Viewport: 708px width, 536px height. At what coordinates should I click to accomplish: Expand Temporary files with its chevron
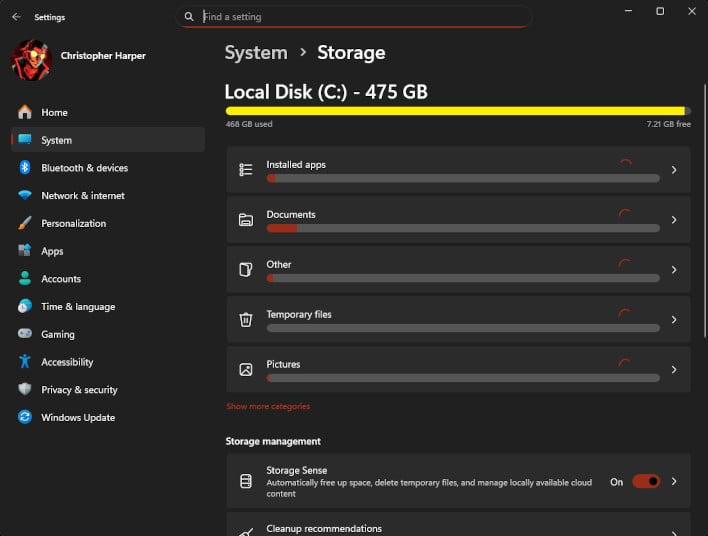point(674,320)
